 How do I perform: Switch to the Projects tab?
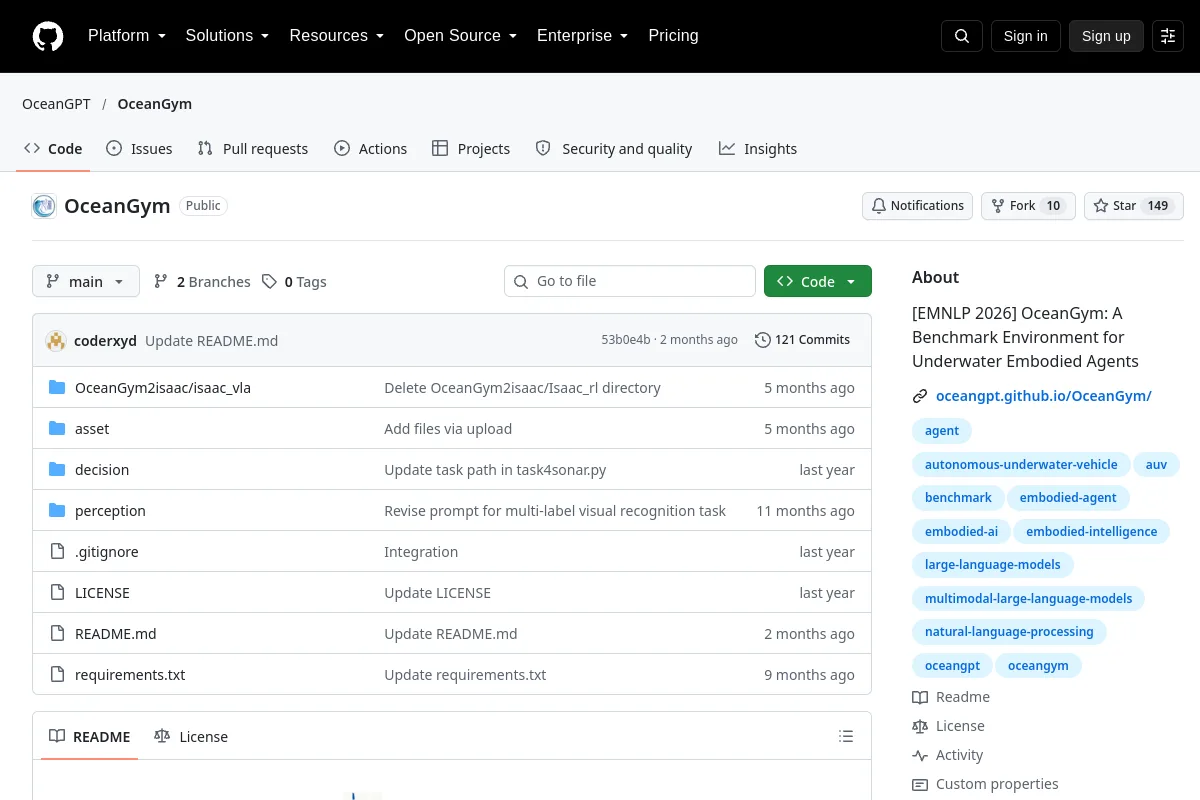[471, 149]
